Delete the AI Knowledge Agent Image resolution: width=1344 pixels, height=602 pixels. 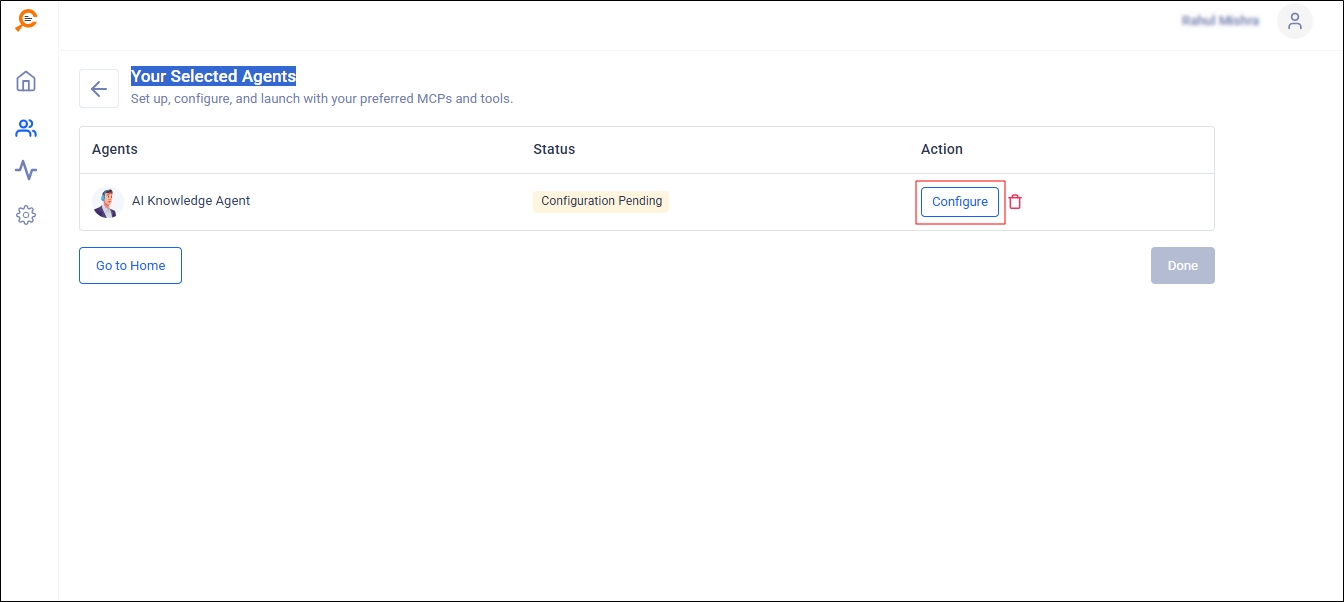(1015, 202)
